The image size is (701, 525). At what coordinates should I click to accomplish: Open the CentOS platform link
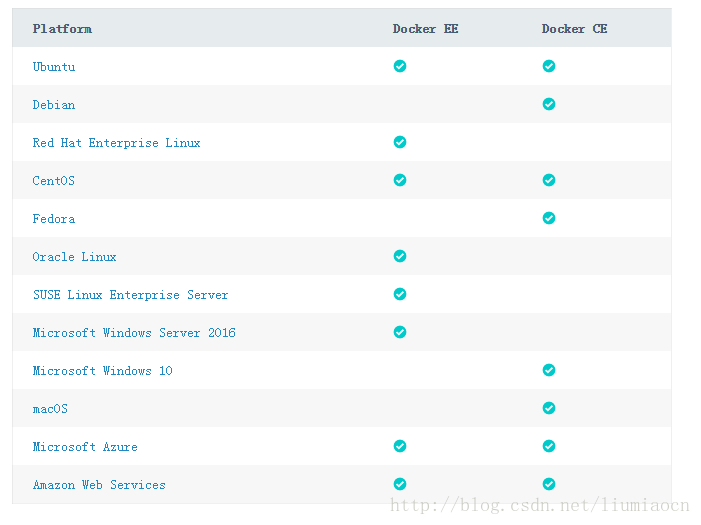(53, 181)
